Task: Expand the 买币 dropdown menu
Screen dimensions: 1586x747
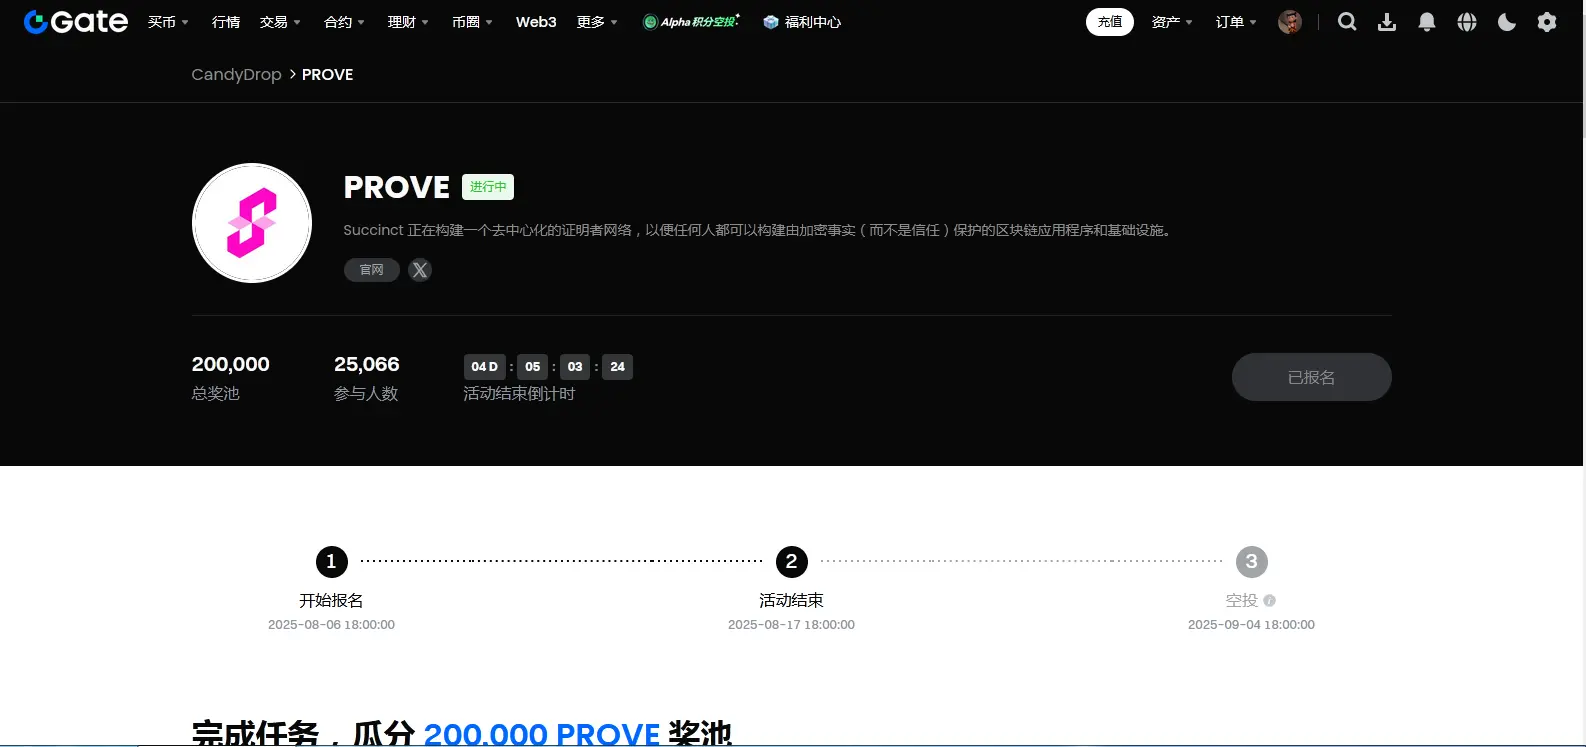Action: [168, 22]
